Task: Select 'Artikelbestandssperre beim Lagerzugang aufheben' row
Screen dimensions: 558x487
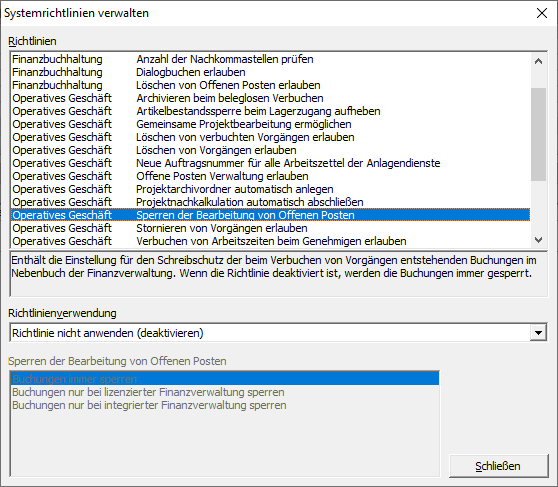Action: tap(270, 111)
